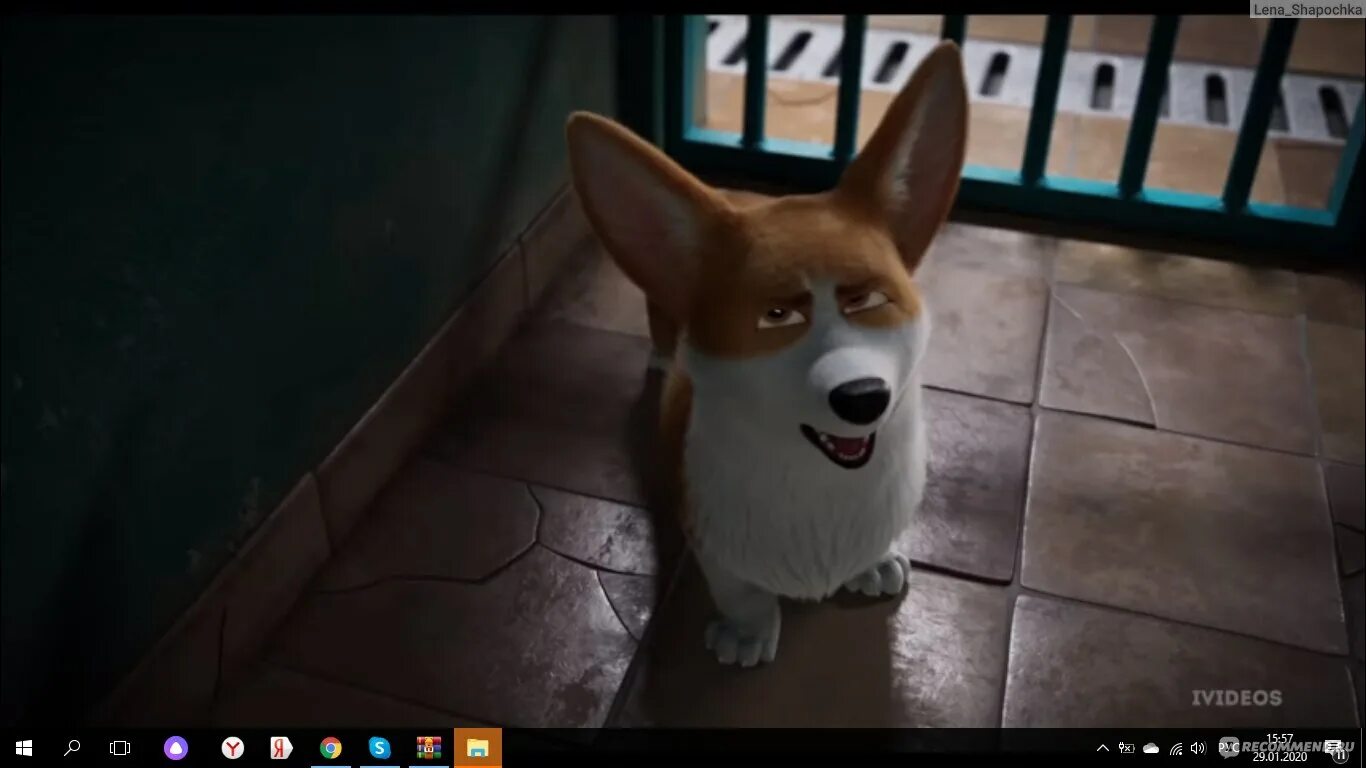Open Wi-Fi network settings in tray
Screen dimensions: 1366x768
pyautogui.click(x=1176, y=748)
